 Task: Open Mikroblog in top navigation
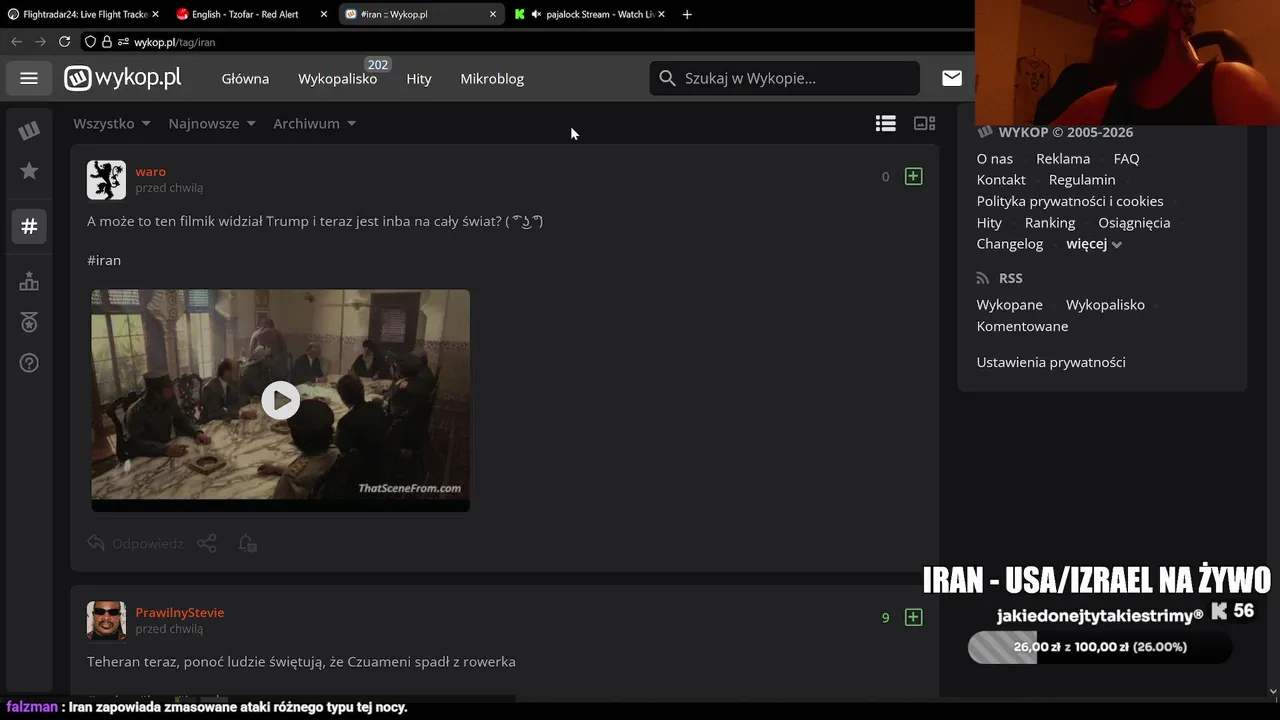pyautogui.click(x=492, y=78)
